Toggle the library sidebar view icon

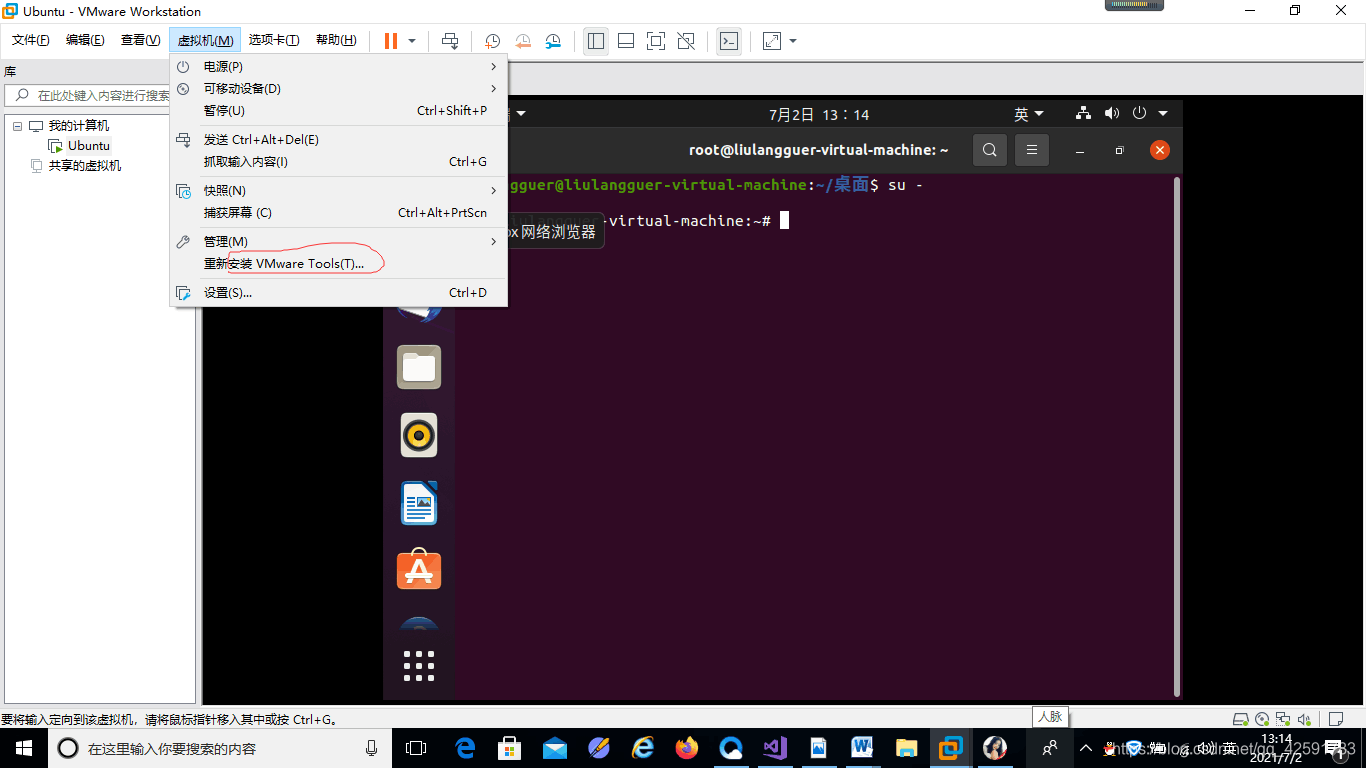coord(596,41)
